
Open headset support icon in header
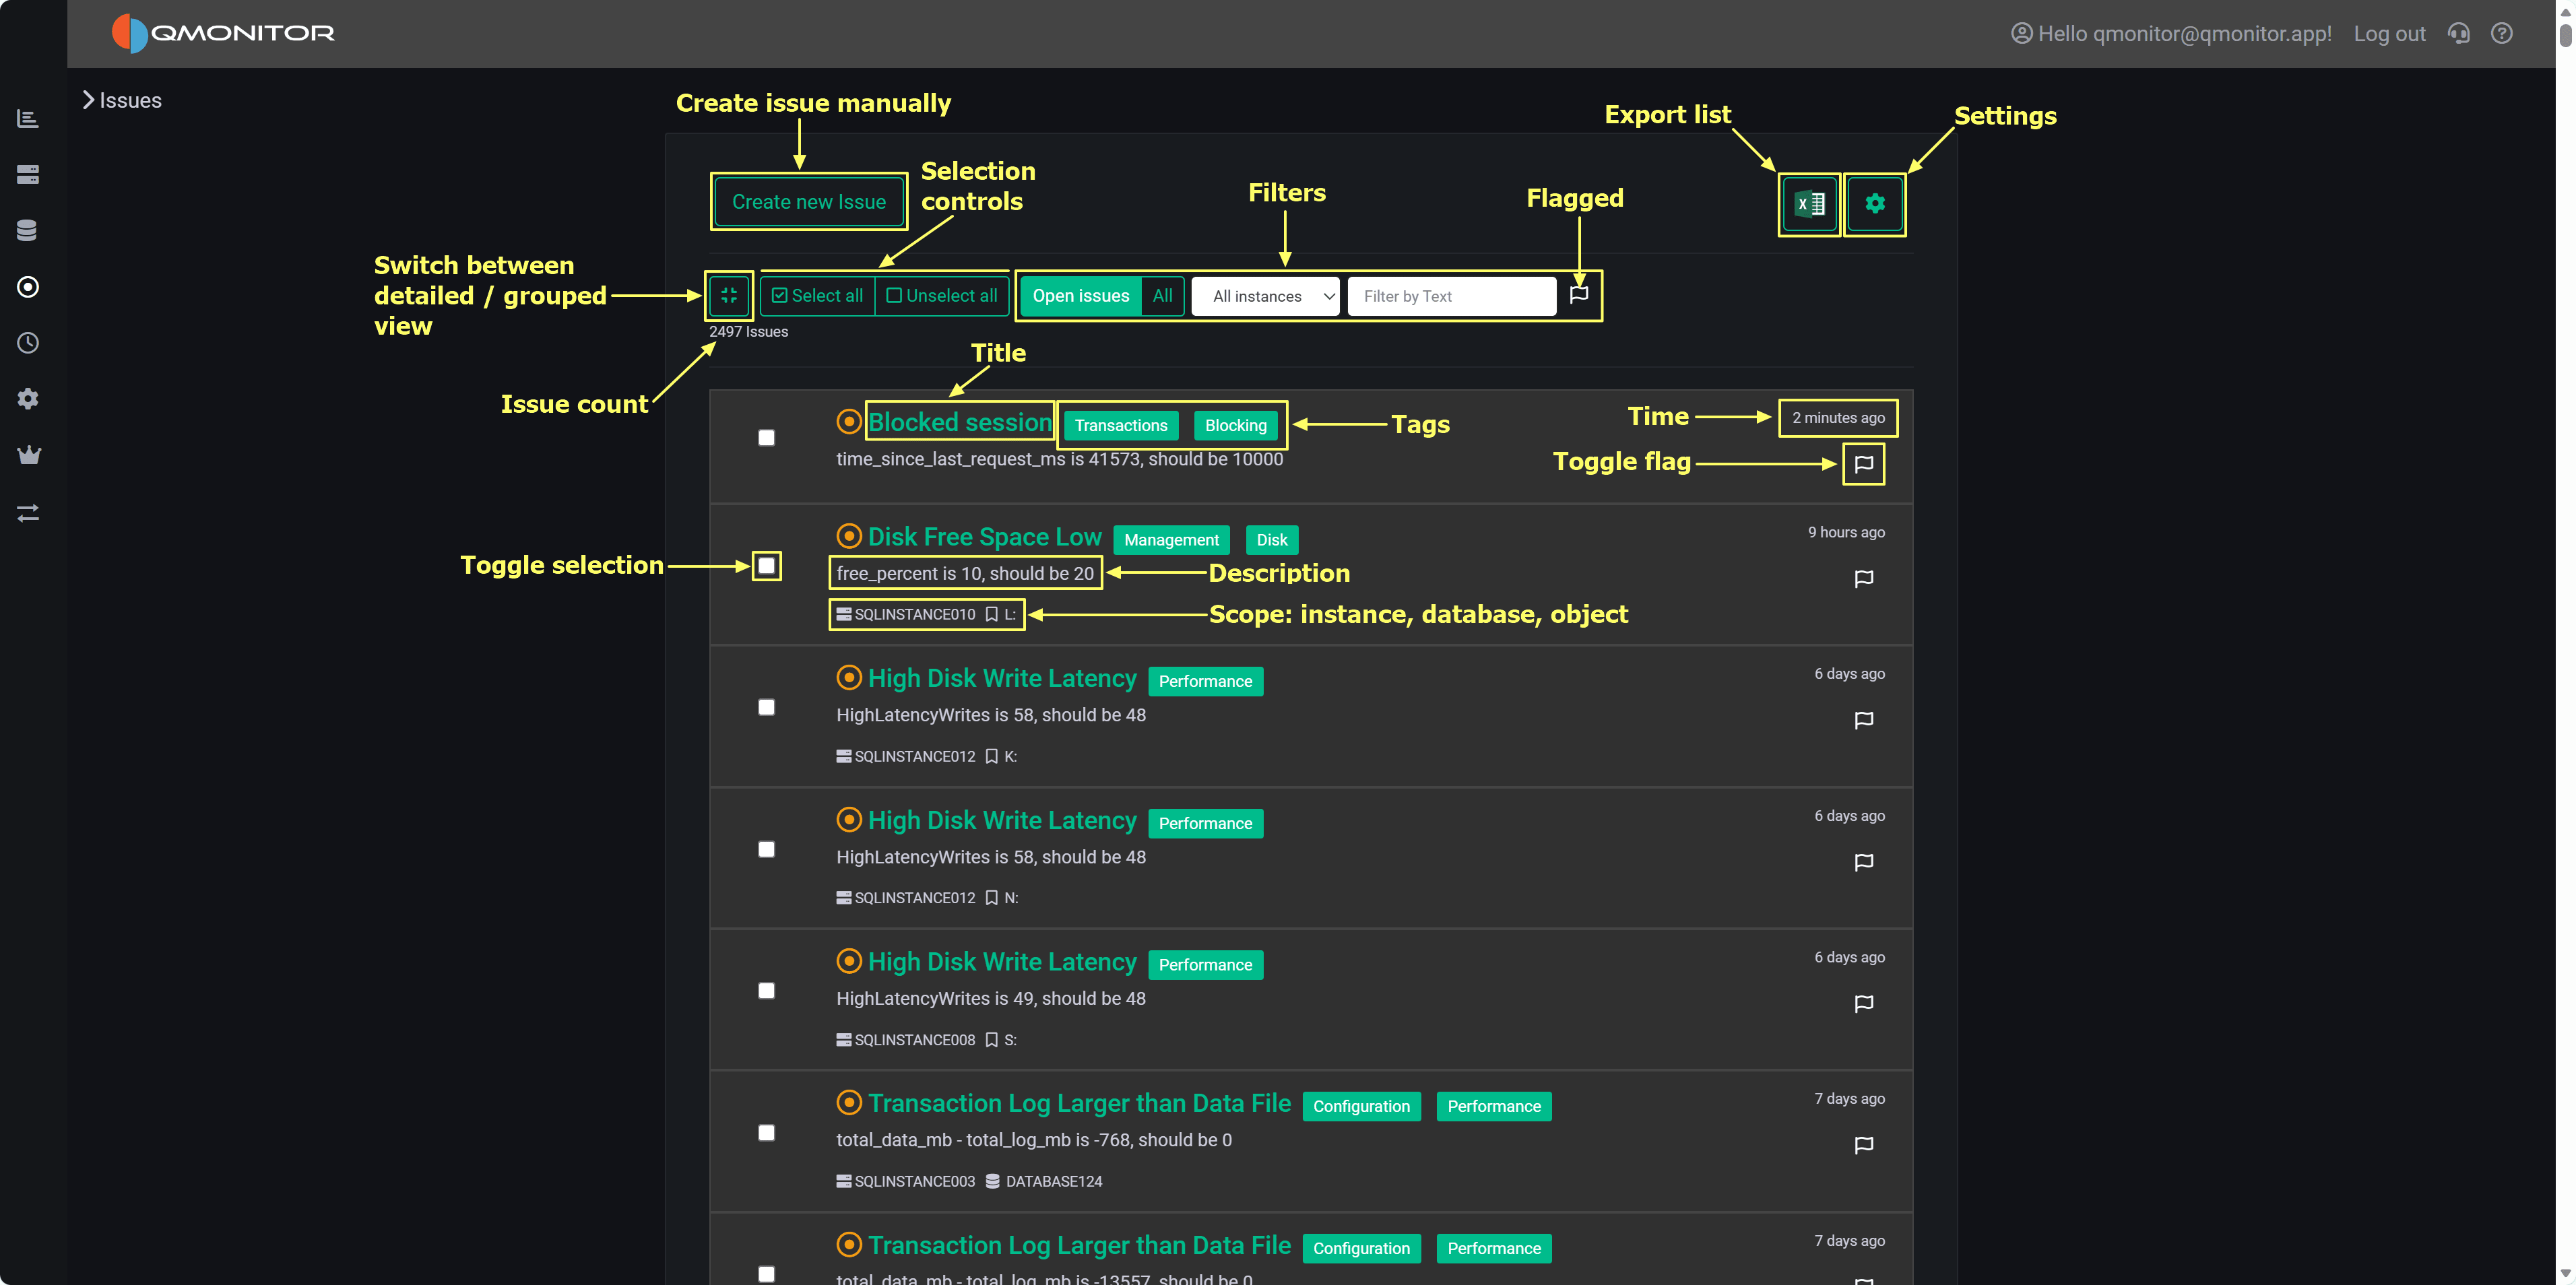click(x=2458, y=34)
